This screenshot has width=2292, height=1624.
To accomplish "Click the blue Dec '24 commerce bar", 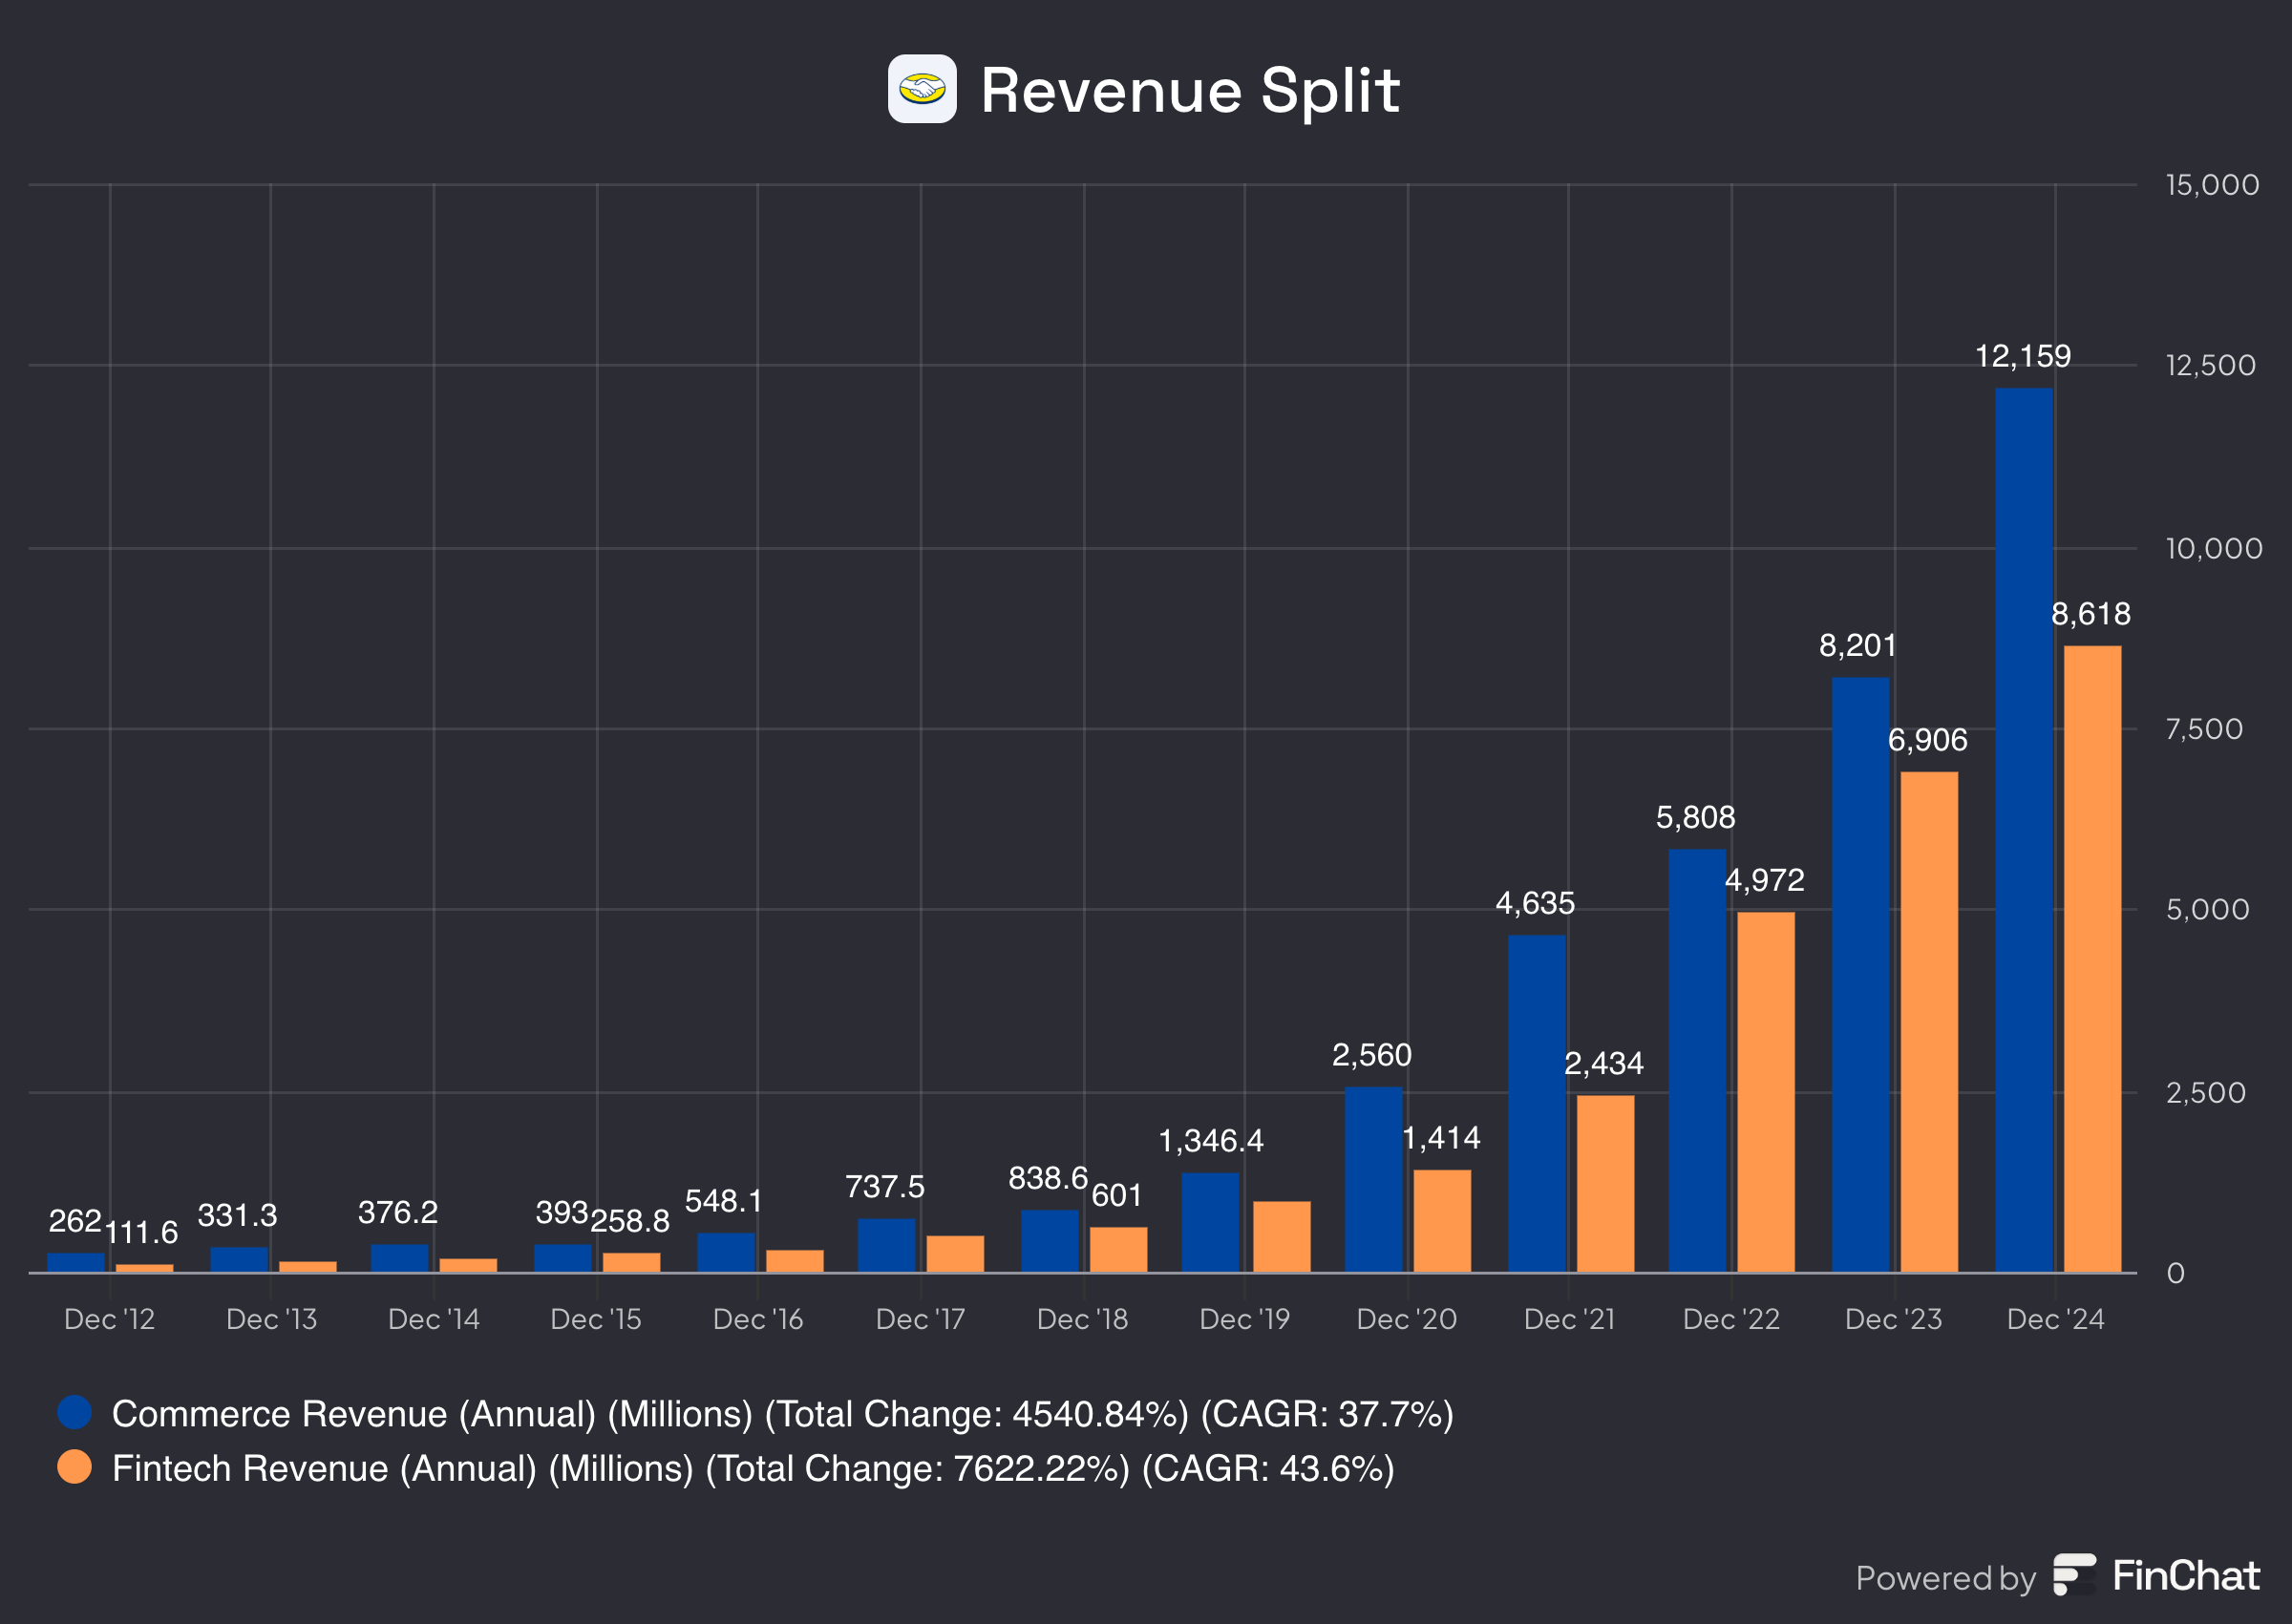I will coord(2023,829).
